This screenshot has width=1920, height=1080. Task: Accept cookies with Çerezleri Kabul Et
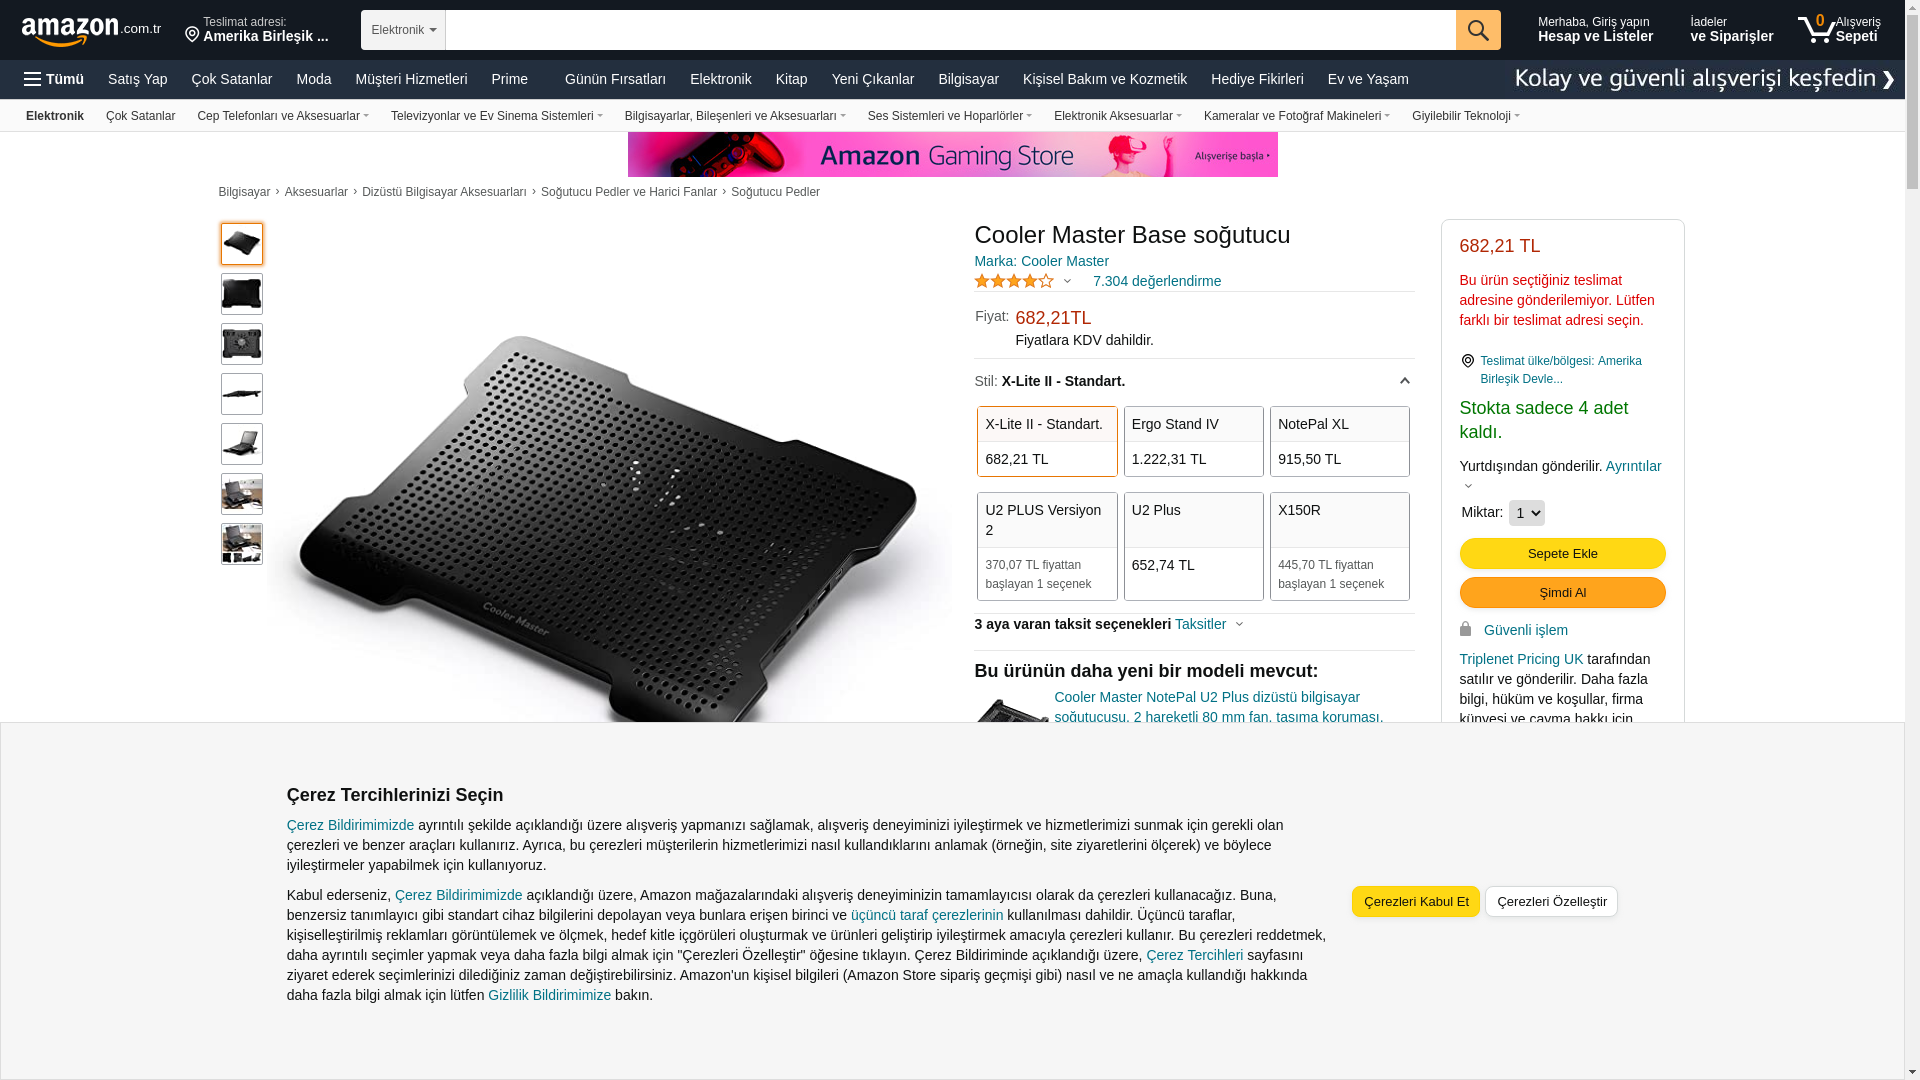point(1415,902)
